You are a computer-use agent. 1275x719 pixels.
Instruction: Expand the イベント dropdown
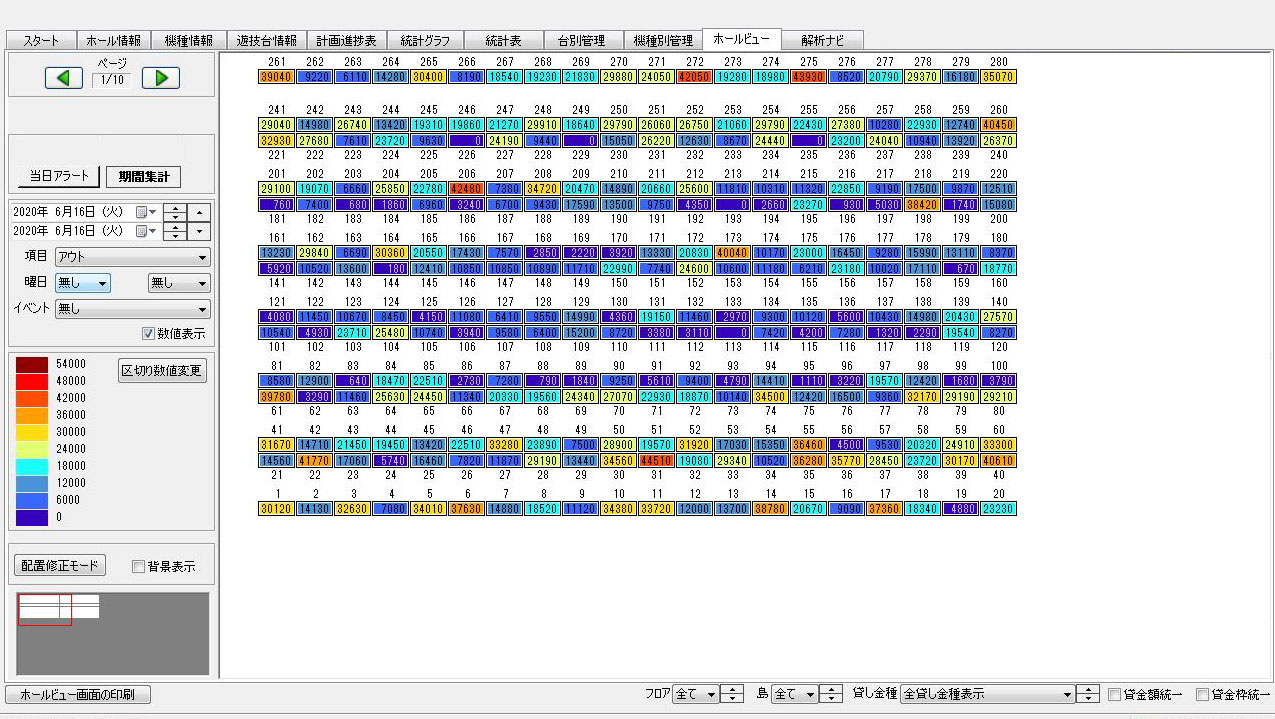(x=132, y=309)
